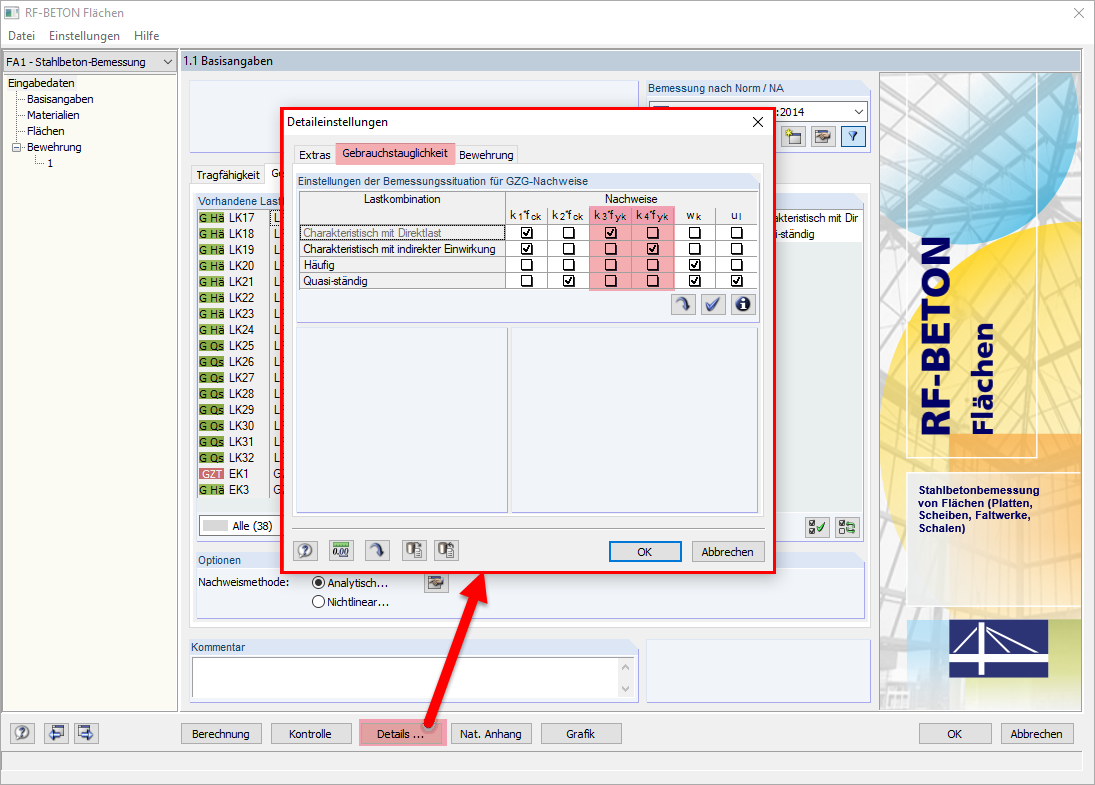
Task: Open the FA1 - Stahlbeton-Bemessung dropdown
Action: 89,61
